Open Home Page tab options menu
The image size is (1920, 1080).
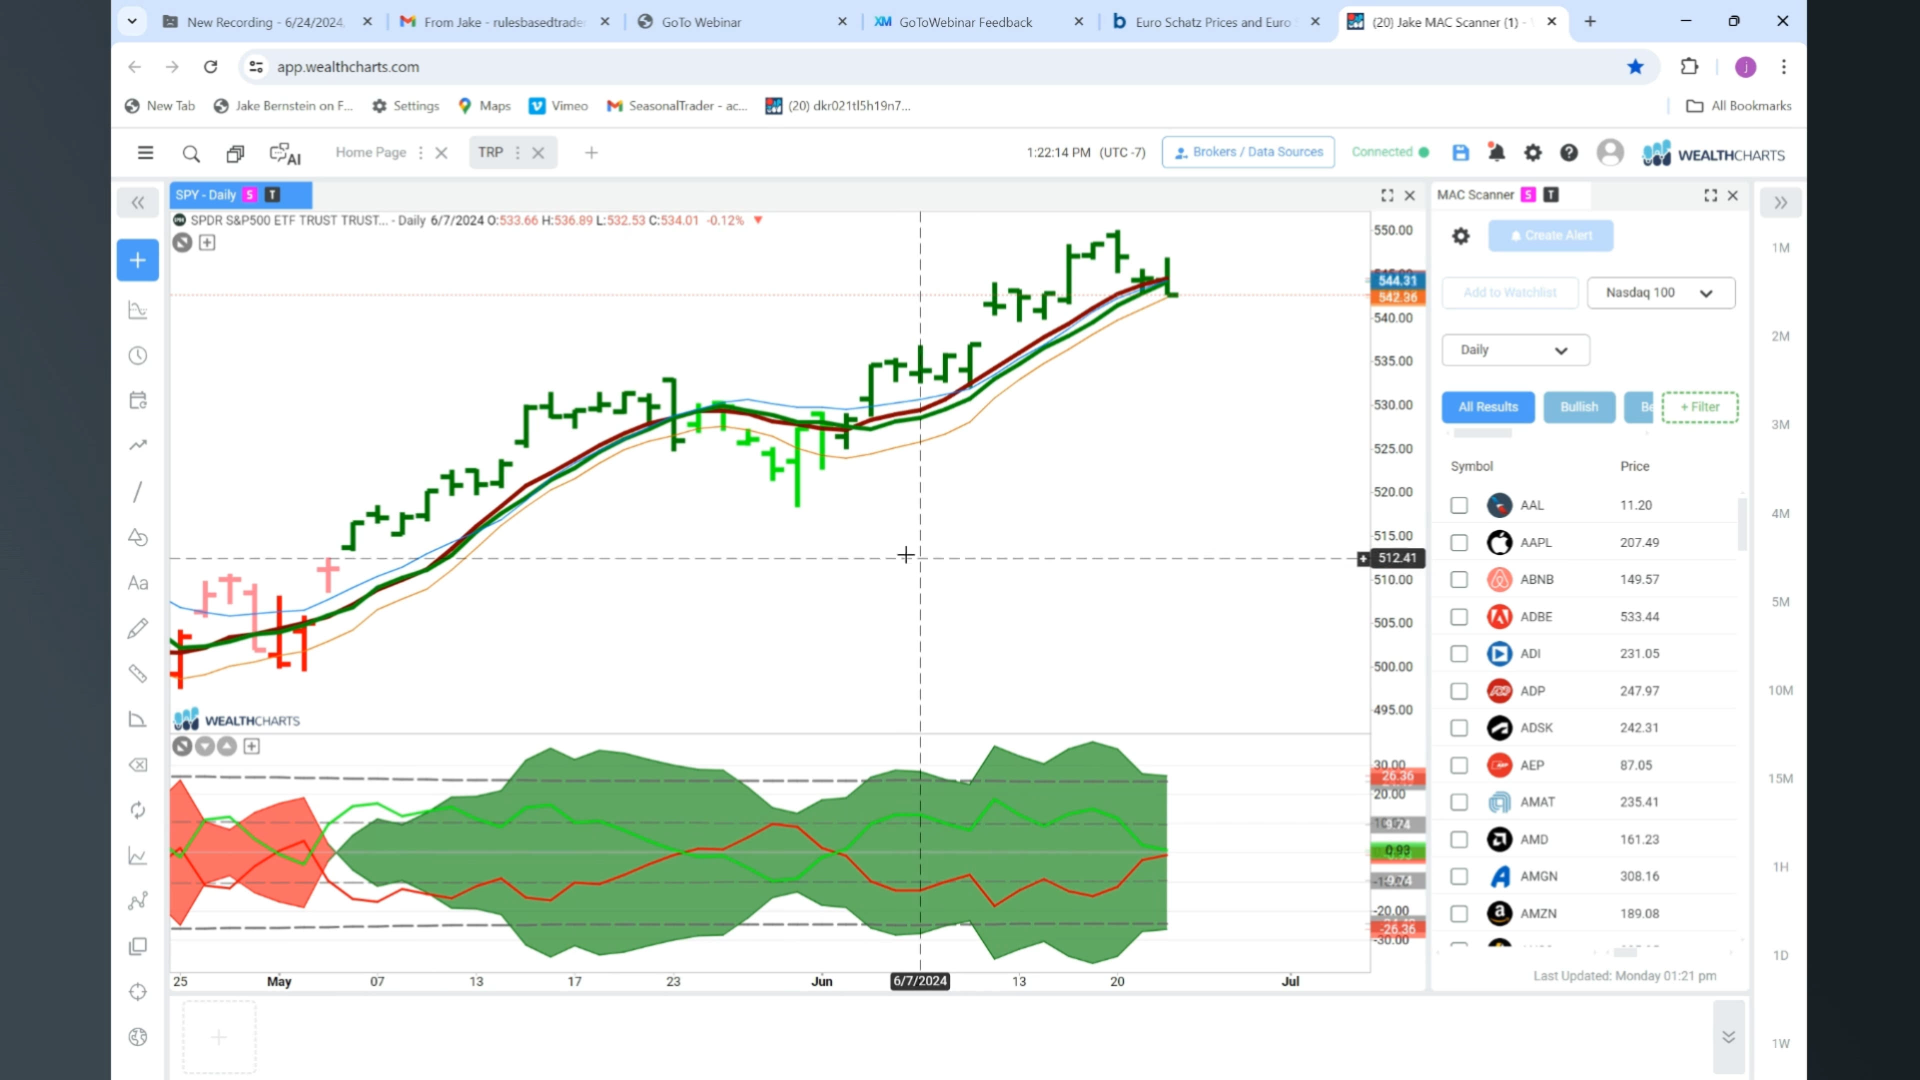click(420, 153)
